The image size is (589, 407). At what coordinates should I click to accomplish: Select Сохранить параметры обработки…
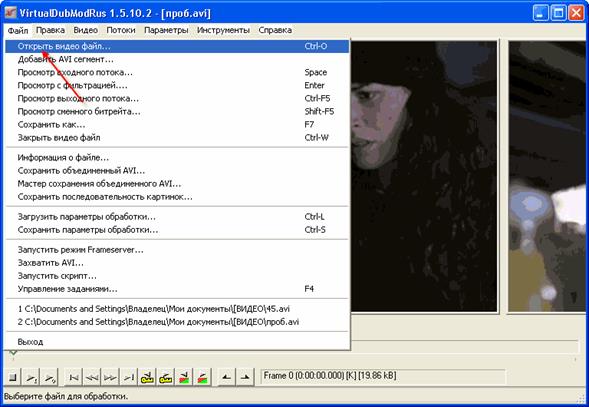177,230
